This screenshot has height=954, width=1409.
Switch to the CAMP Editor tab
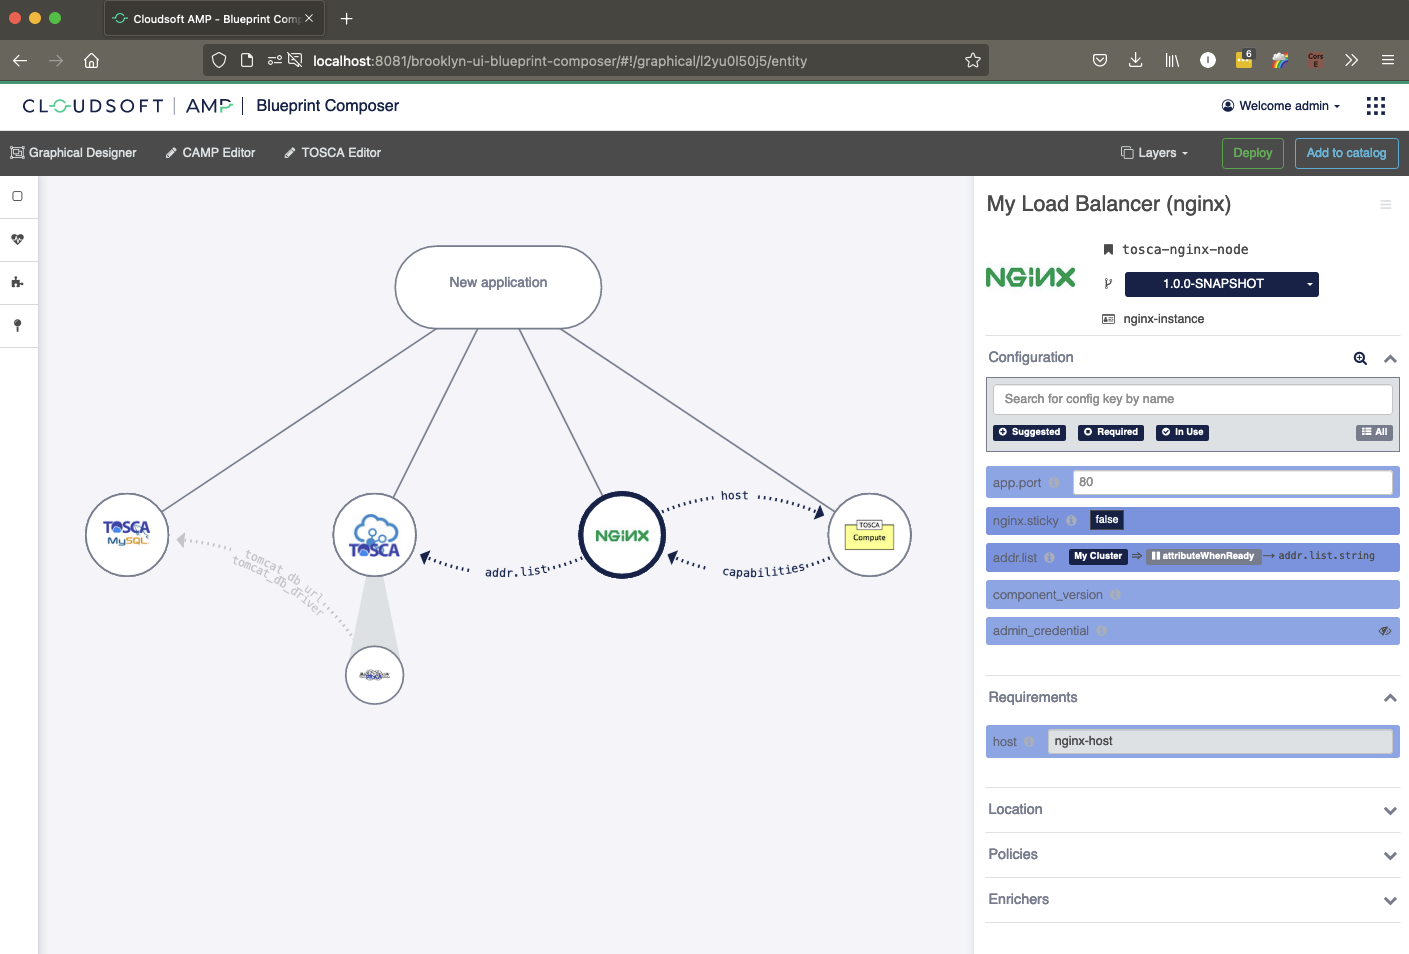pyautogui.click(x=210, y=153)
